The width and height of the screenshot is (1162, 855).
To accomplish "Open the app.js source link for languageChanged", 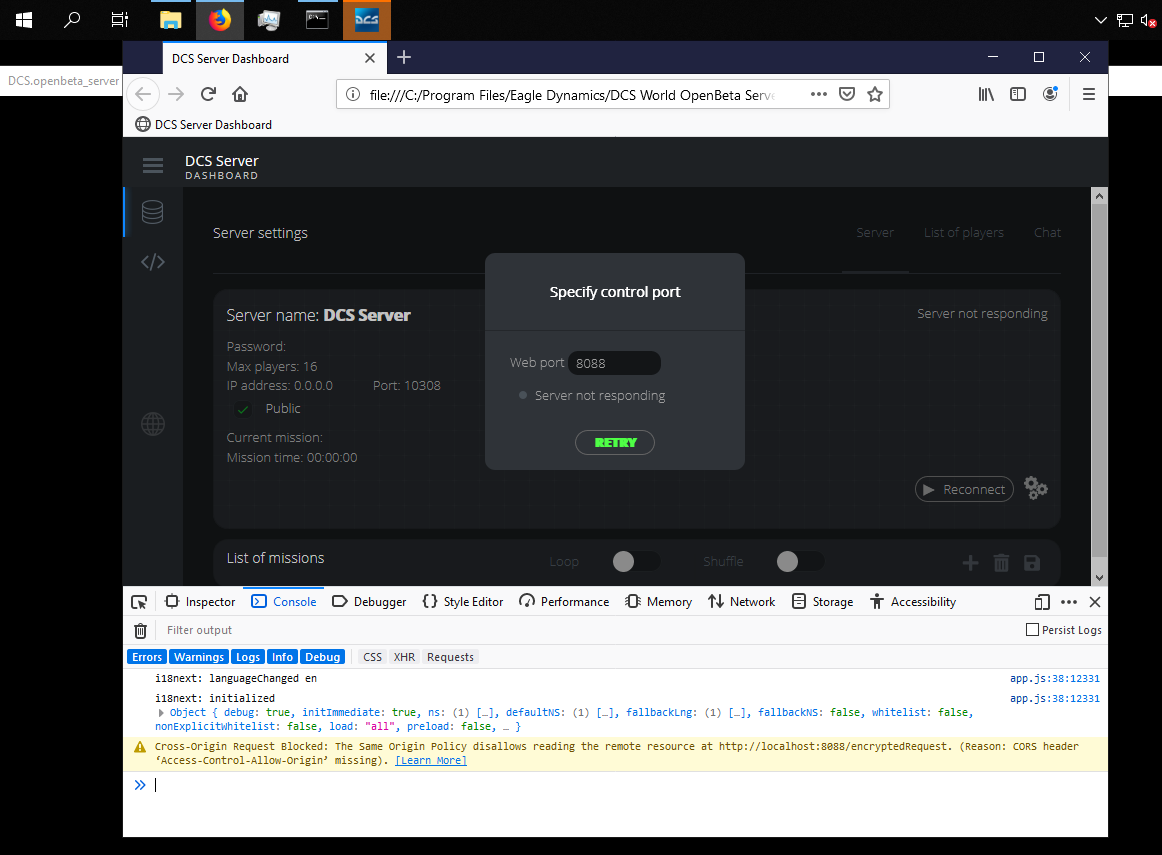I will tap(1055, 679).
